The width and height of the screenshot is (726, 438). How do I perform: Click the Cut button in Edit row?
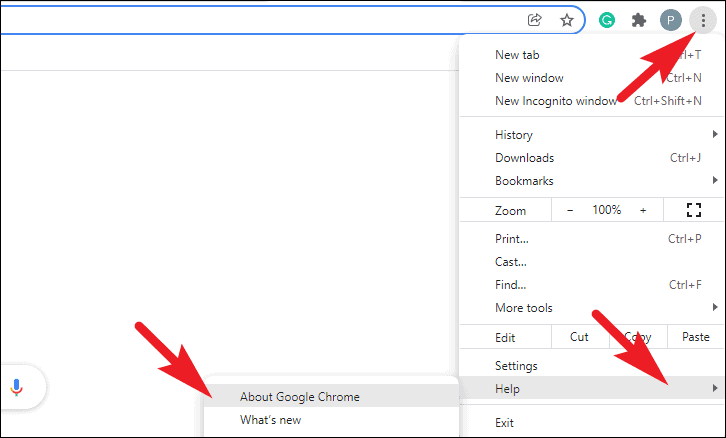coord(580,337)
